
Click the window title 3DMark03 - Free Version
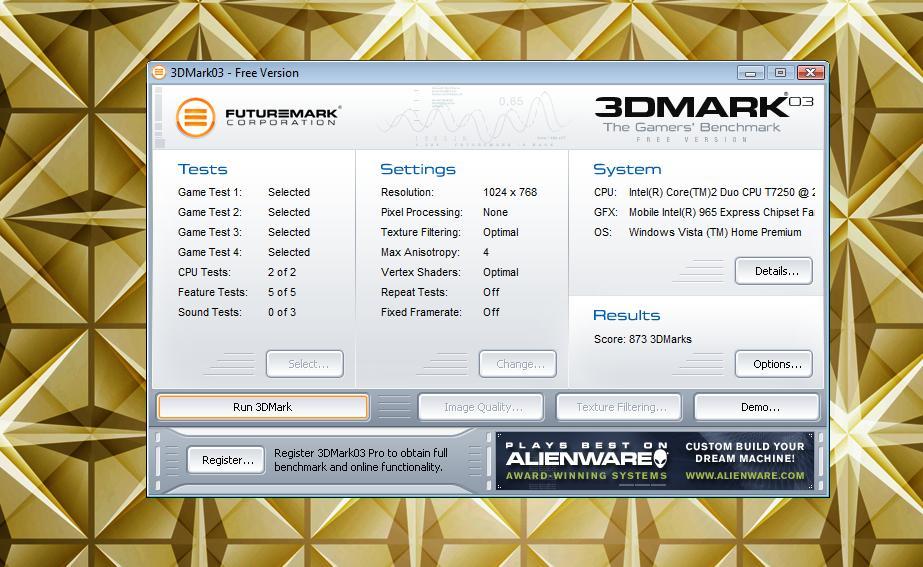234,73
